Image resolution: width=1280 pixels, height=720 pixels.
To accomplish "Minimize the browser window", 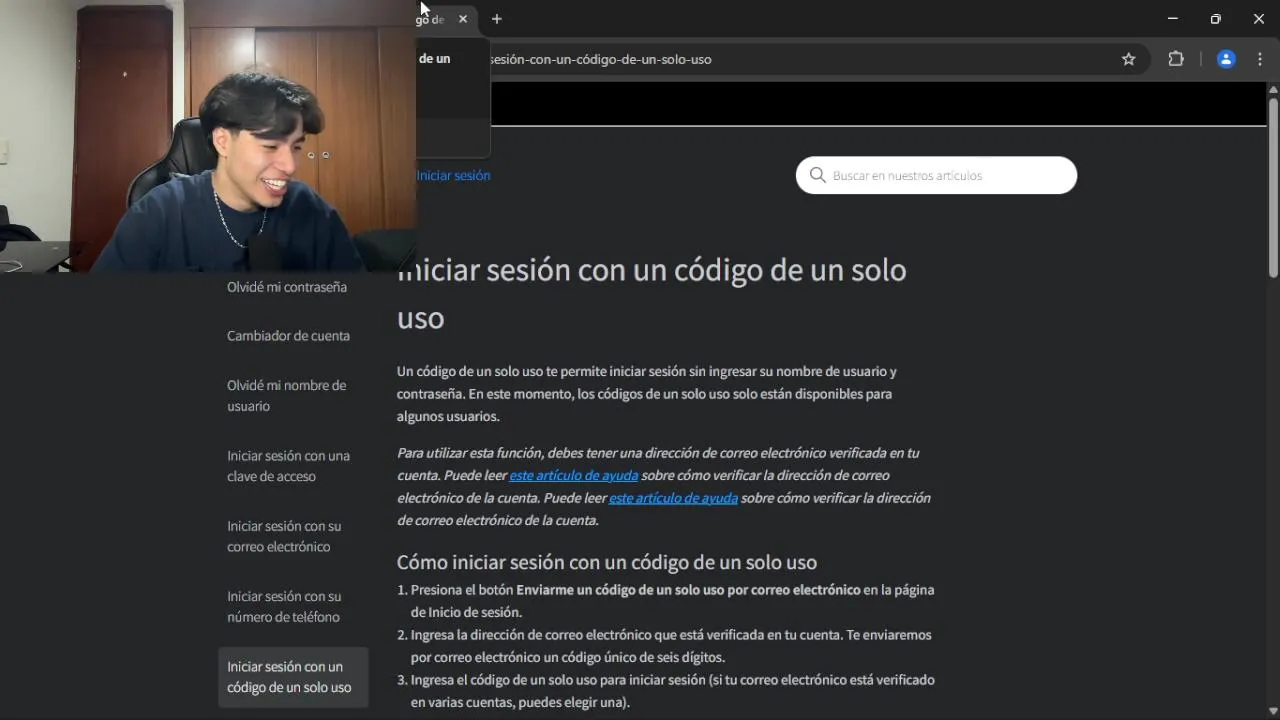I will (x=1173, y=19).
